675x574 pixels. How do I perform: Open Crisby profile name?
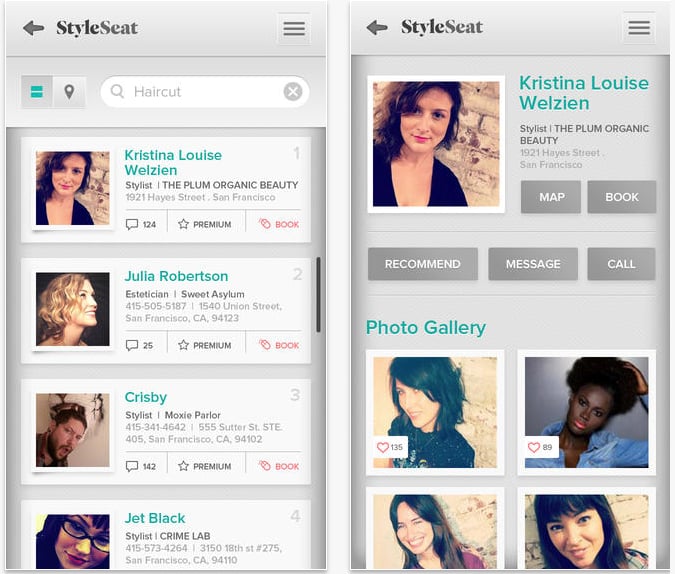click(x=146, y=397)
